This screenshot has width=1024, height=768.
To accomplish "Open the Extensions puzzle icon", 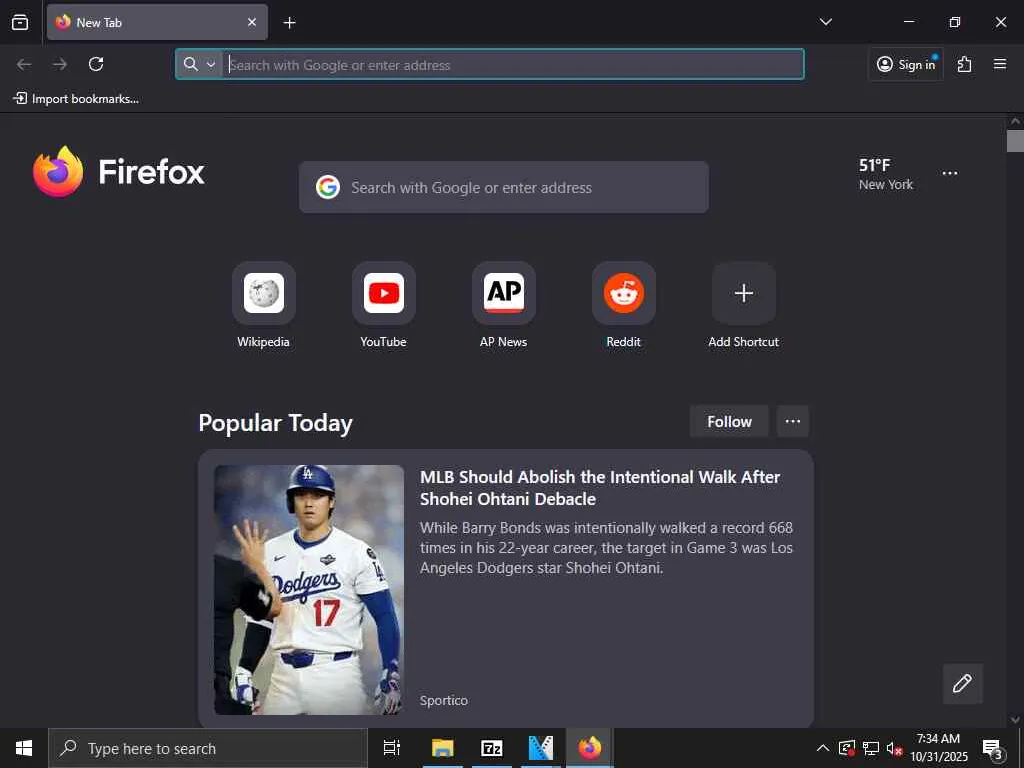I will 965,64.
